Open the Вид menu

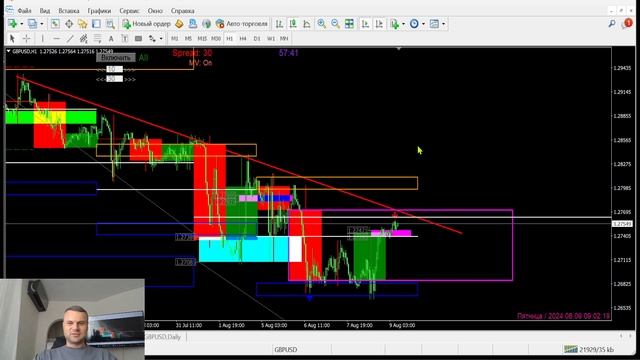(45, 10)
